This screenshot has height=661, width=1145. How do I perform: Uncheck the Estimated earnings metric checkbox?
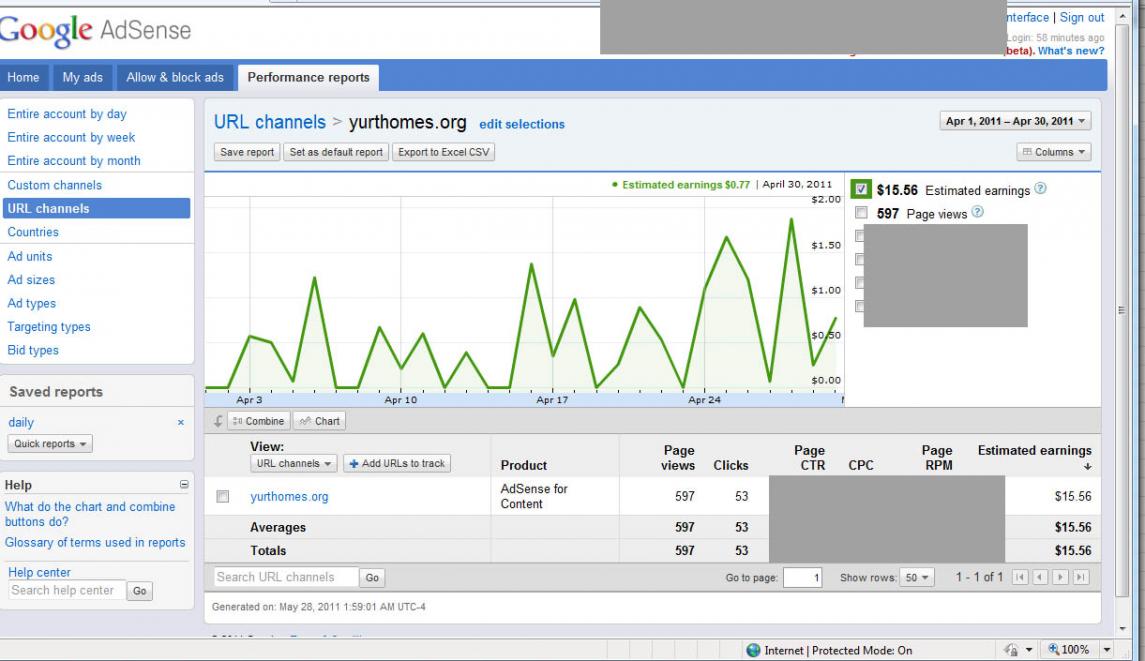861,190
